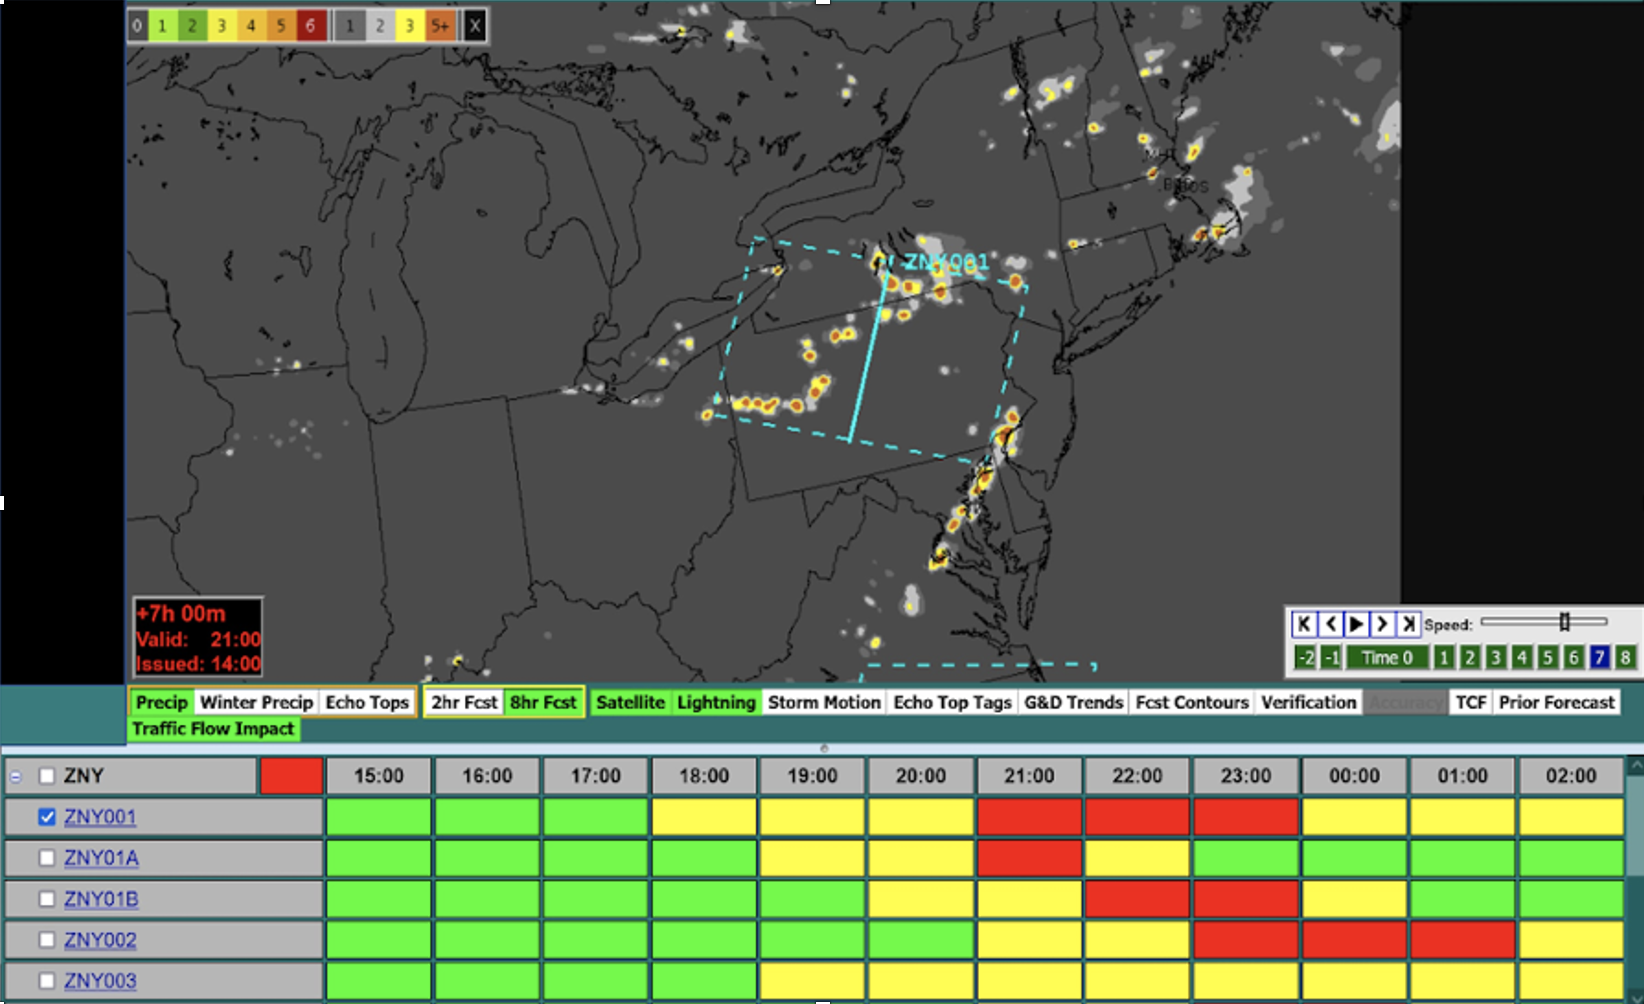Select the 15:00 column header
Viewport: 1644px width, 1004px height.
click(379, 776)
